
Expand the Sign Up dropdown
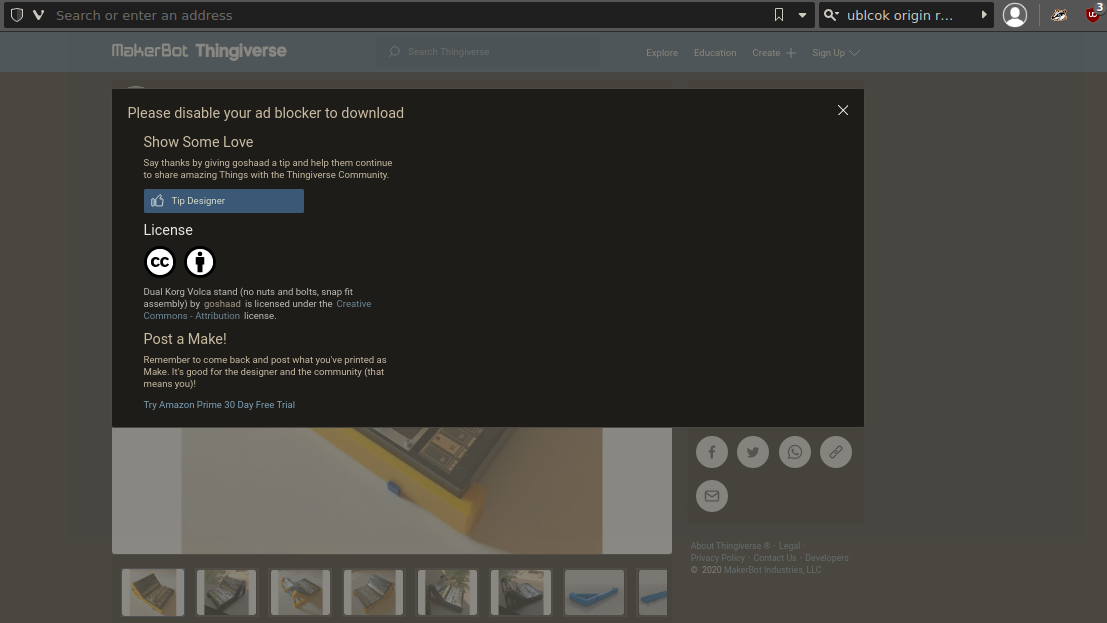coord(836,52)
